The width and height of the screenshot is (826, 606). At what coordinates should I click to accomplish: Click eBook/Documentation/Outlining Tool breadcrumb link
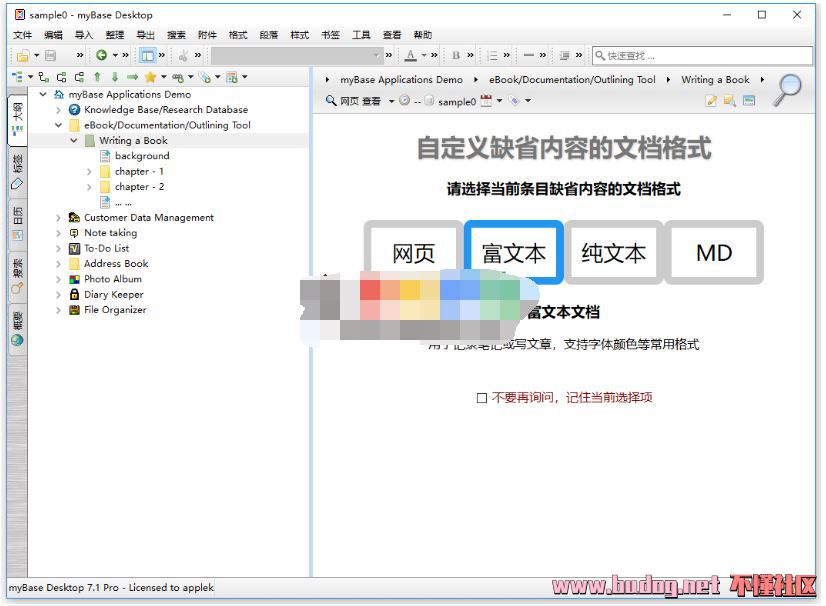[x=572, y=80]
